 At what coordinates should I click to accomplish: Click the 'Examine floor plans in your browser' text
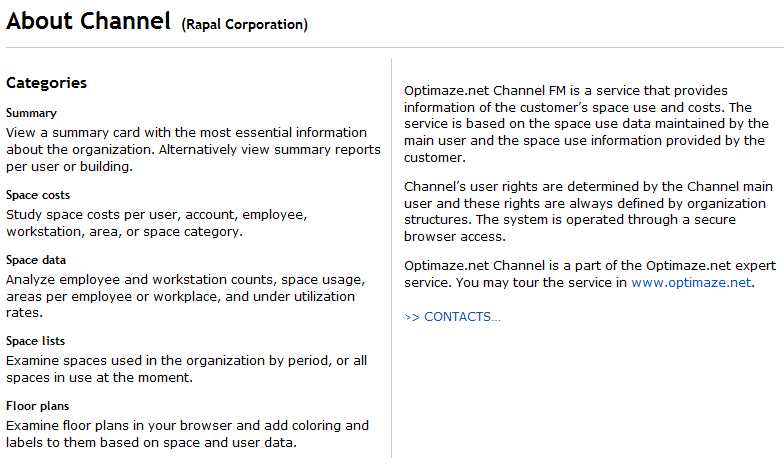click(x=185, y=434)
